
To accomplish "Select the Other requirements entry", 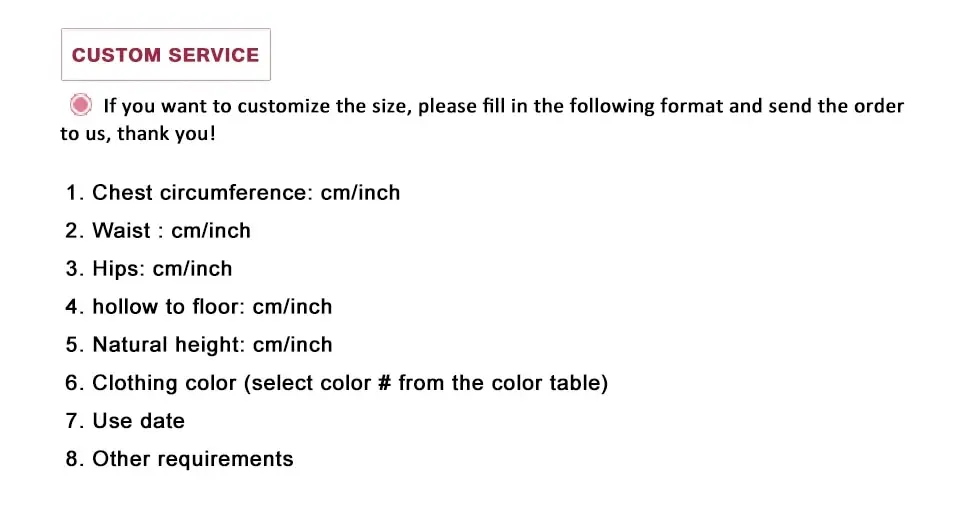I will 179,459.
